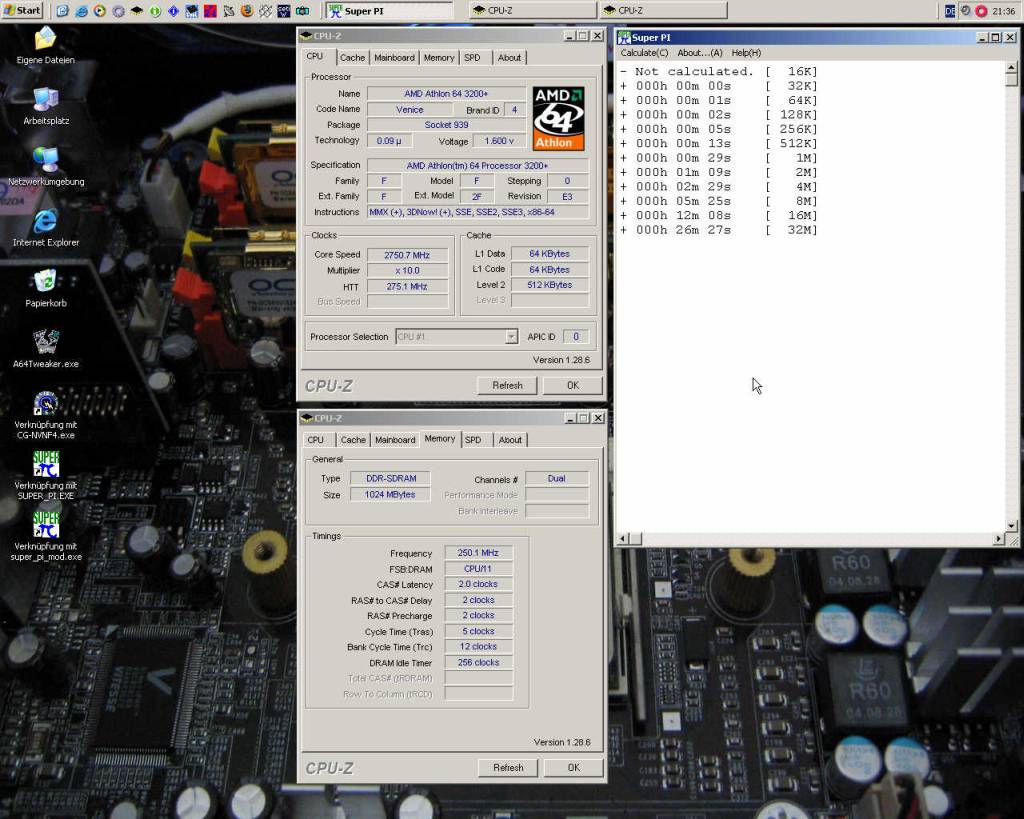Open SPD tab in upper CPU-Z window
Image resolution: width=1024 pixels, height=819 pixels.
click(x=472, y=57)
